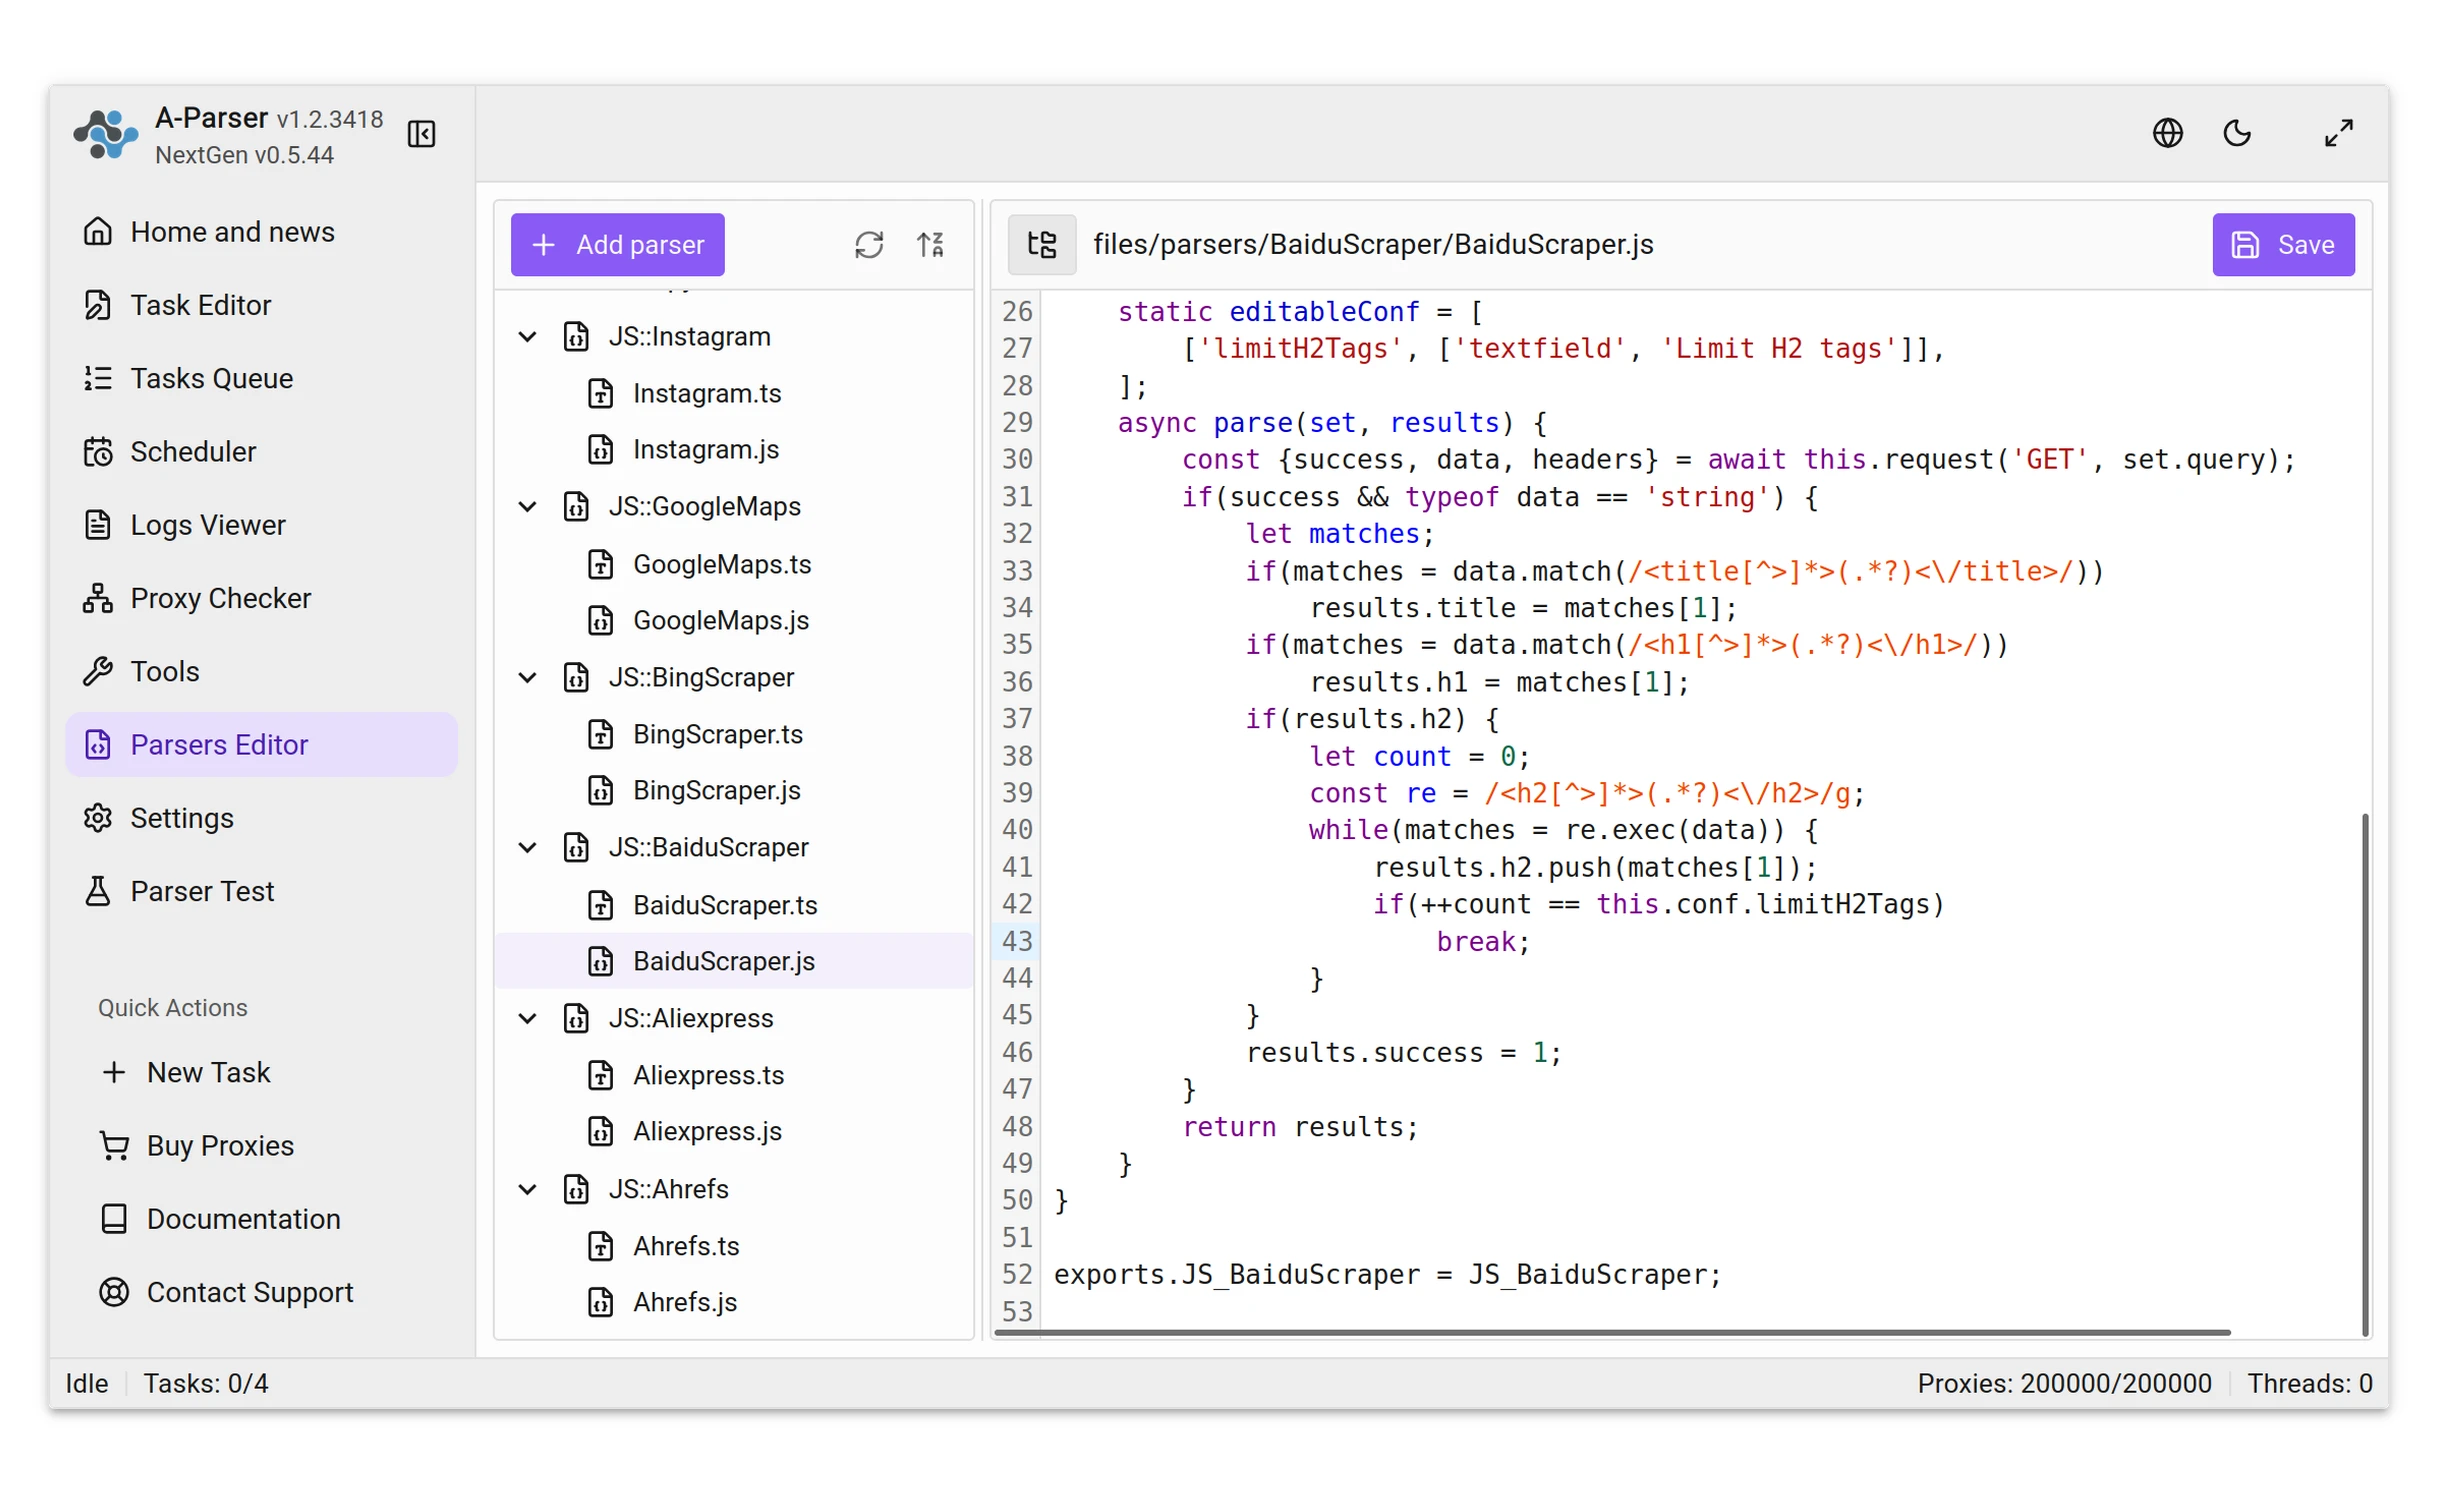The height and width of the screenshot is (1494, 2438).
Task: Toggle dark mode moon icon
Action: (x=2235, y=133)
